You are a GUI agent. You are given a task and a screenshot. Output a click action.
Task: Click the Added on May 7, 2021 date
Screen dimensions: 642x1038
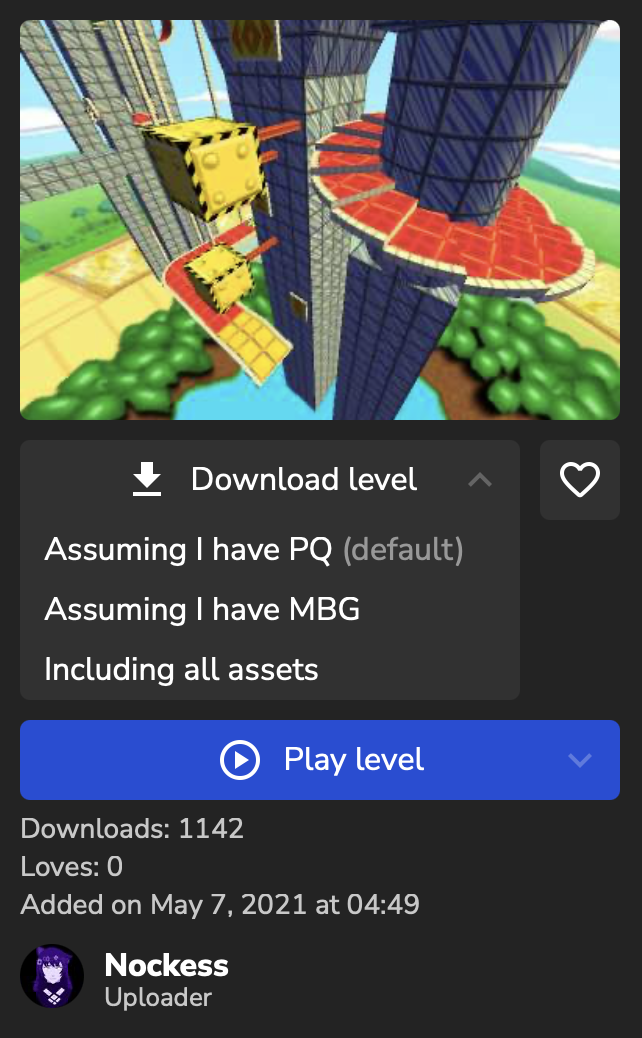(x=220, y=904)
